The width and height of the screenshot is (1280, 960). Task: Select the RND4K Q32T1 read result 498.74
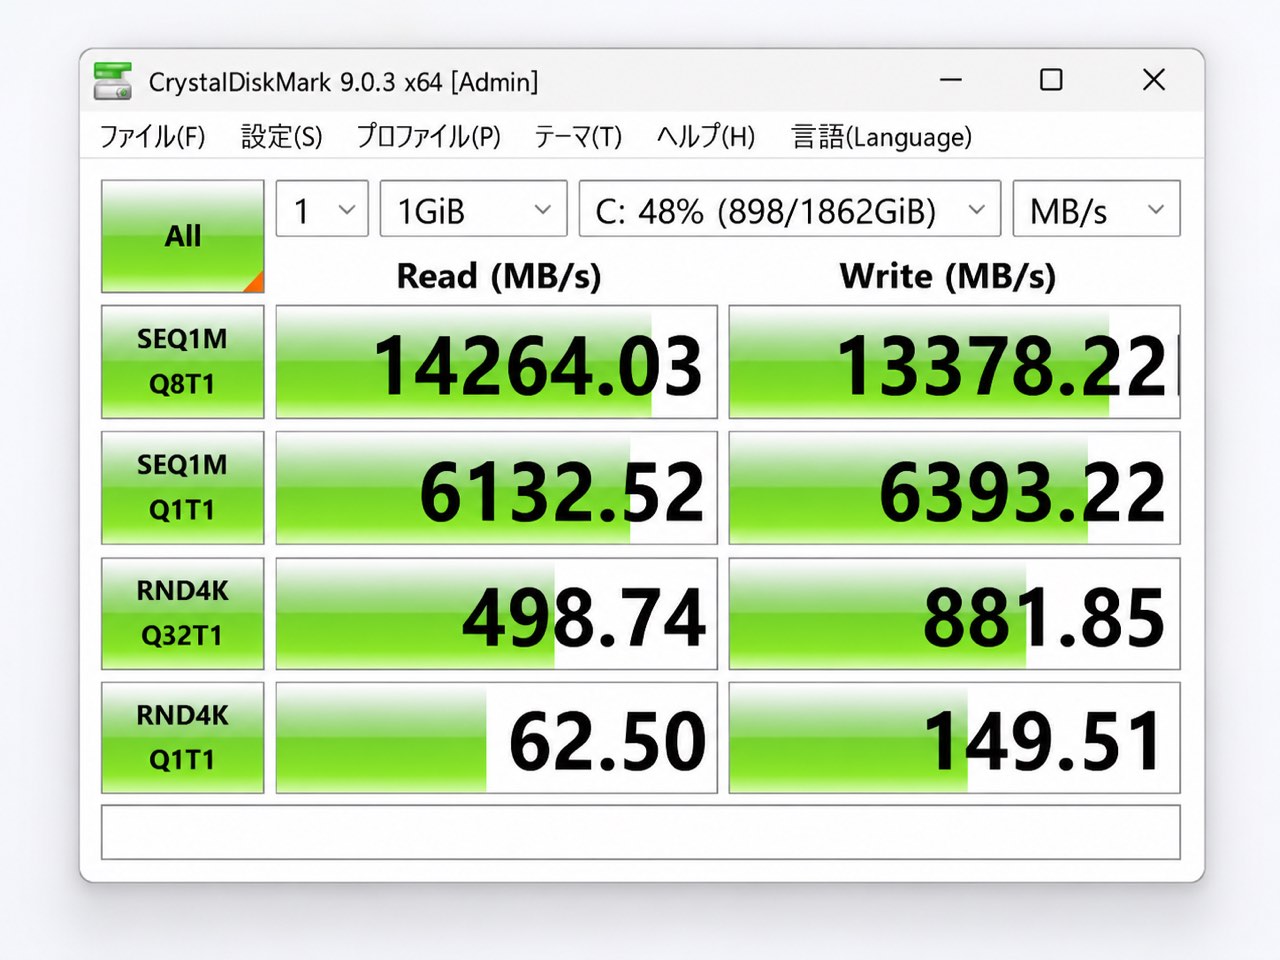coord(497,613)
